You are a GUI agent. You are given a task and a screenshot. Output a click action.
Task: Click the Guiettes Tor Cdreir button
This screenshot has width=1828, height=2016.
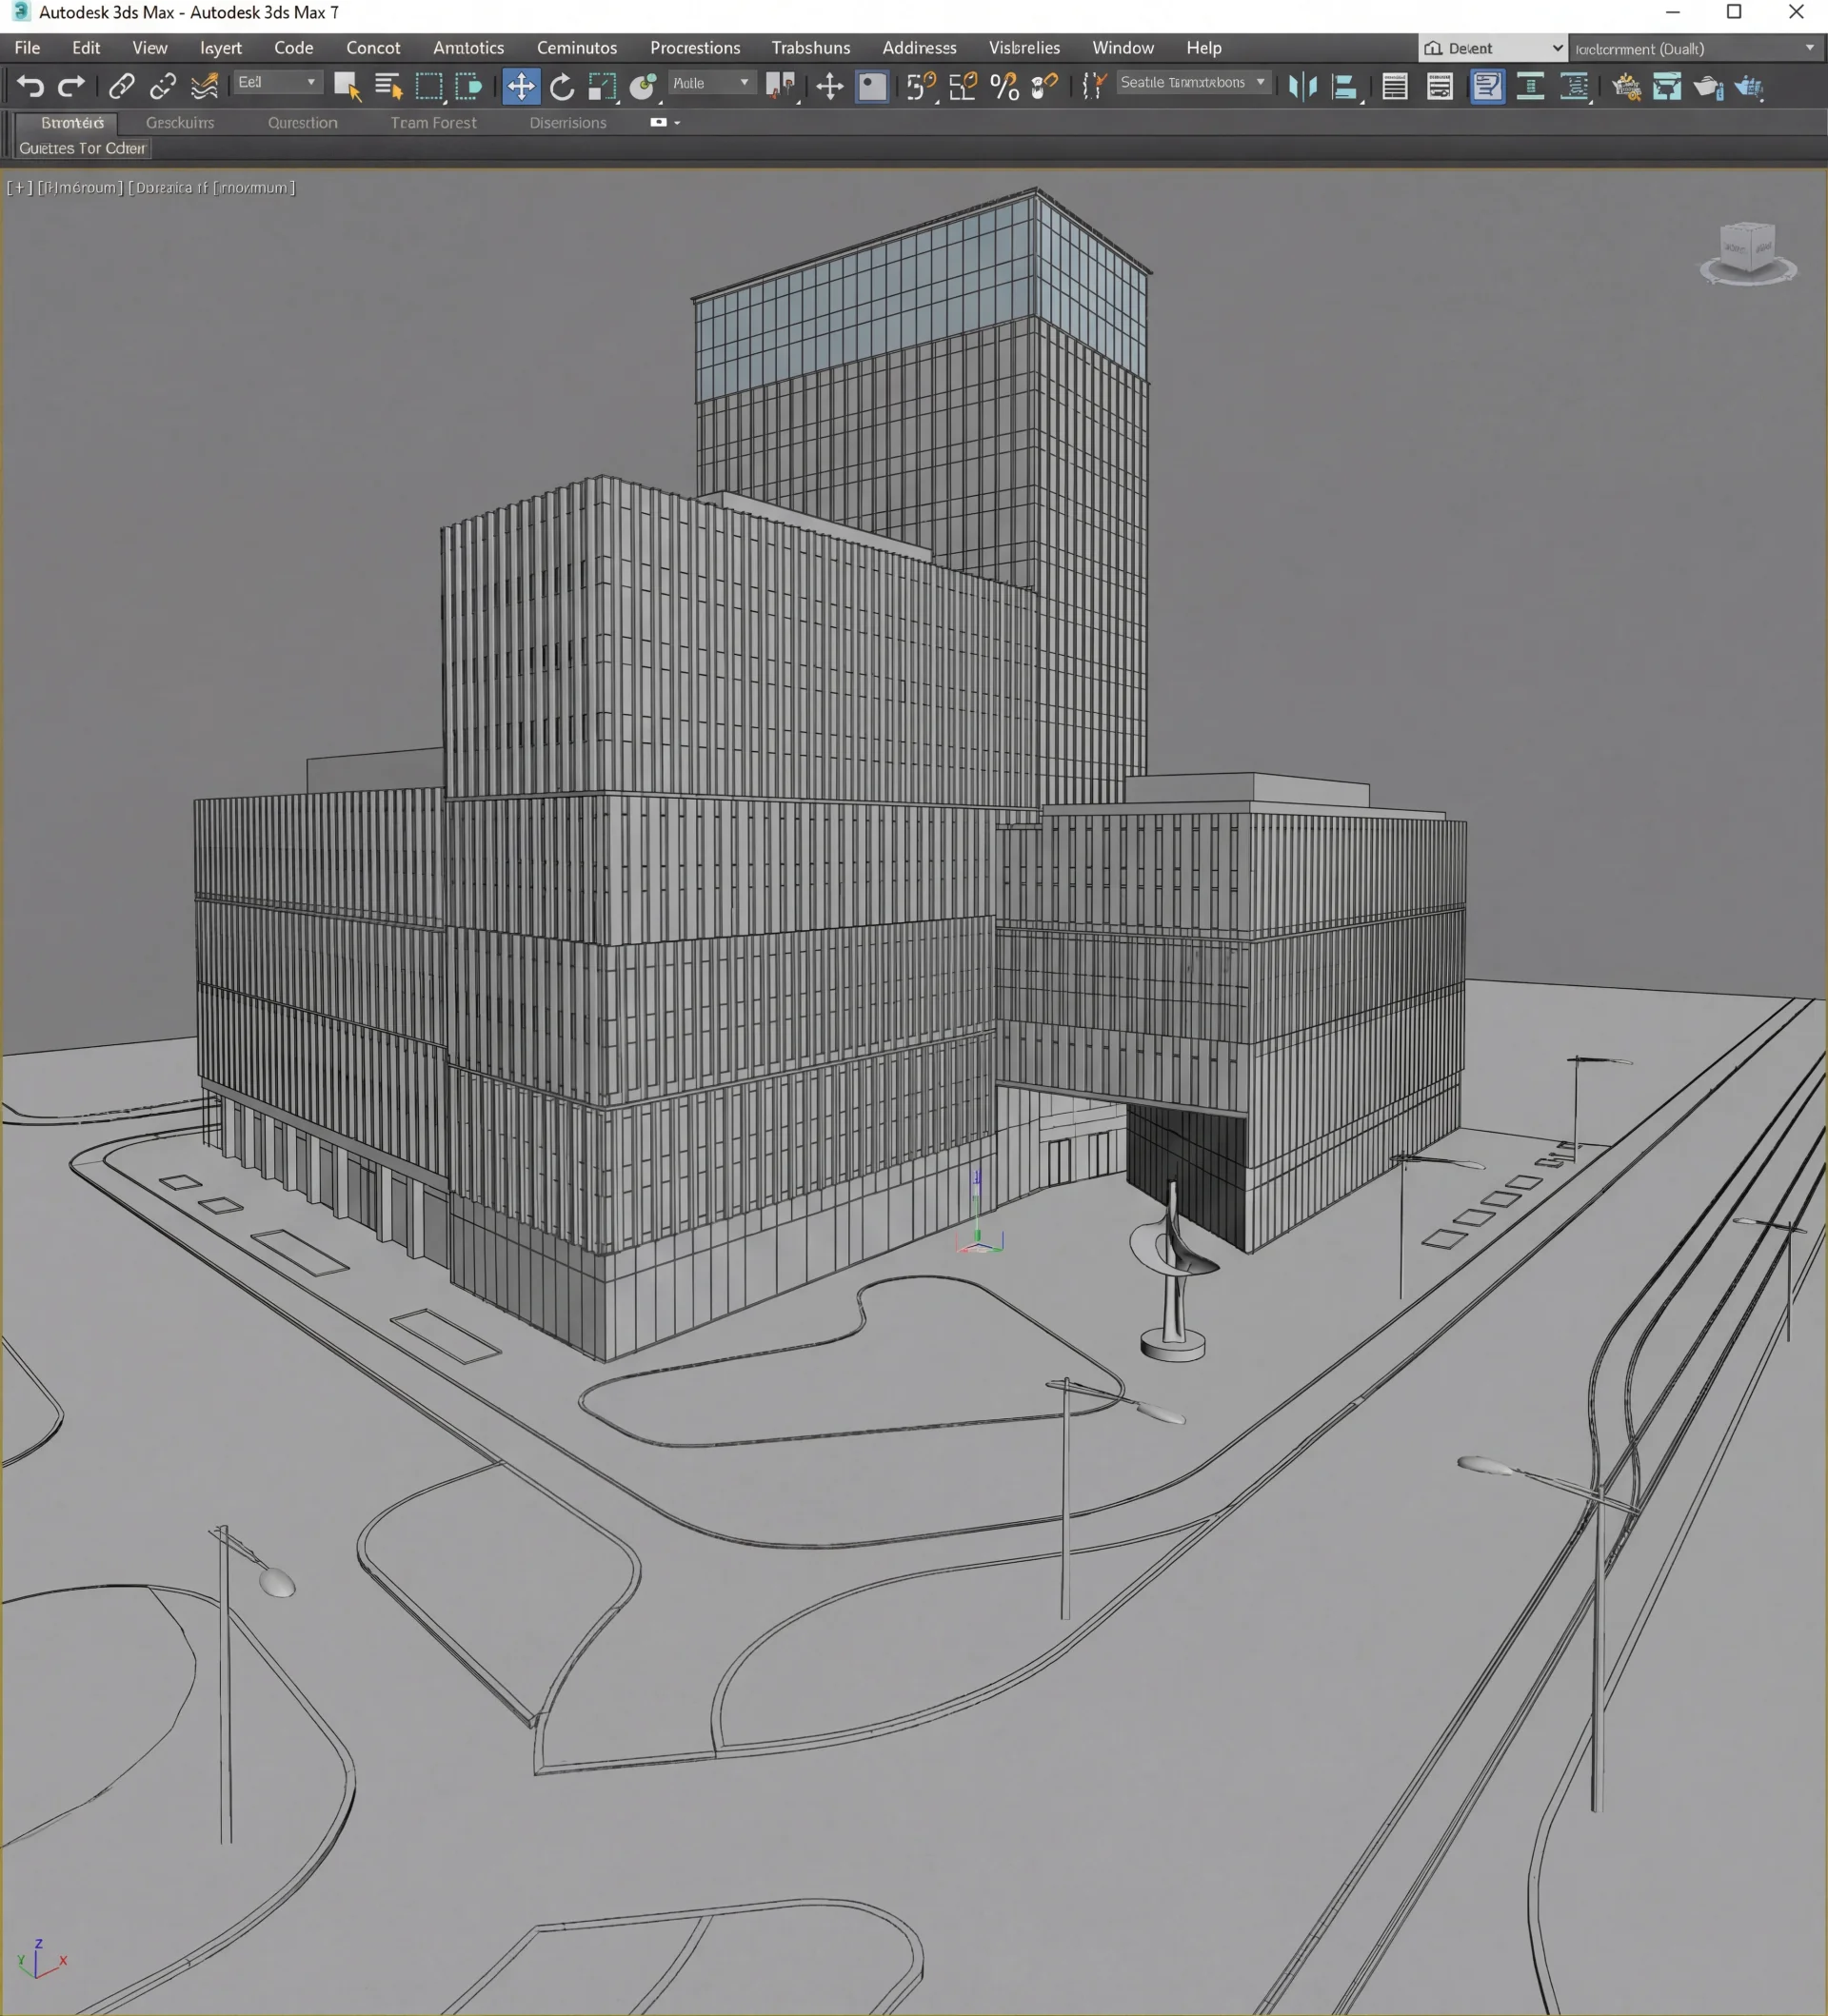click(x=83, y=148)
